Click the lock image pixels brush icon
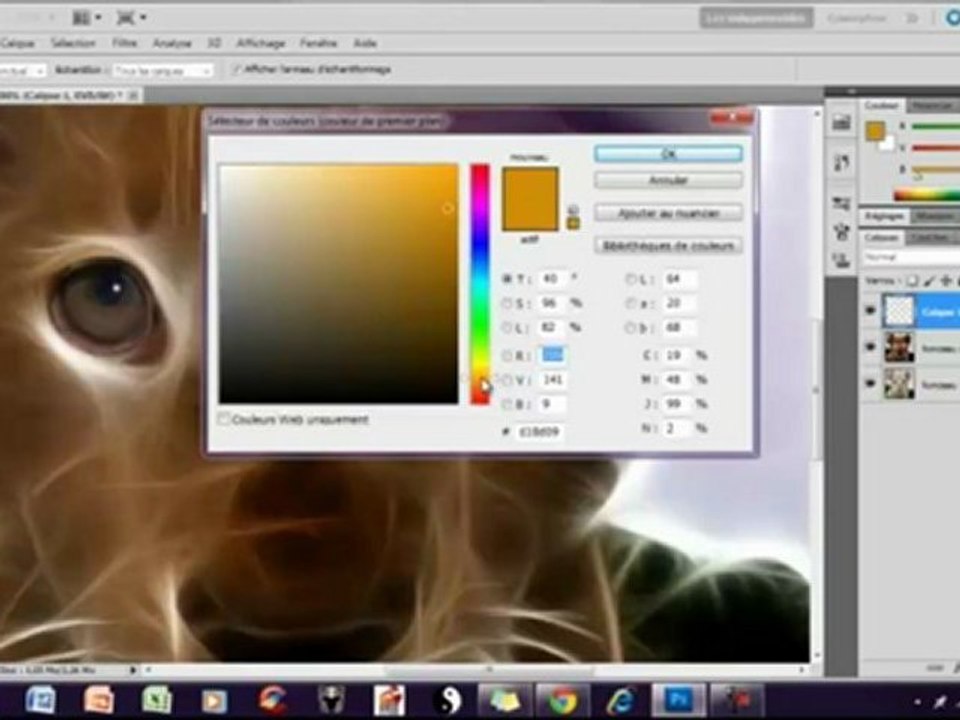The width and height of the screenshot is (960, 720). (x=929, y=281)
